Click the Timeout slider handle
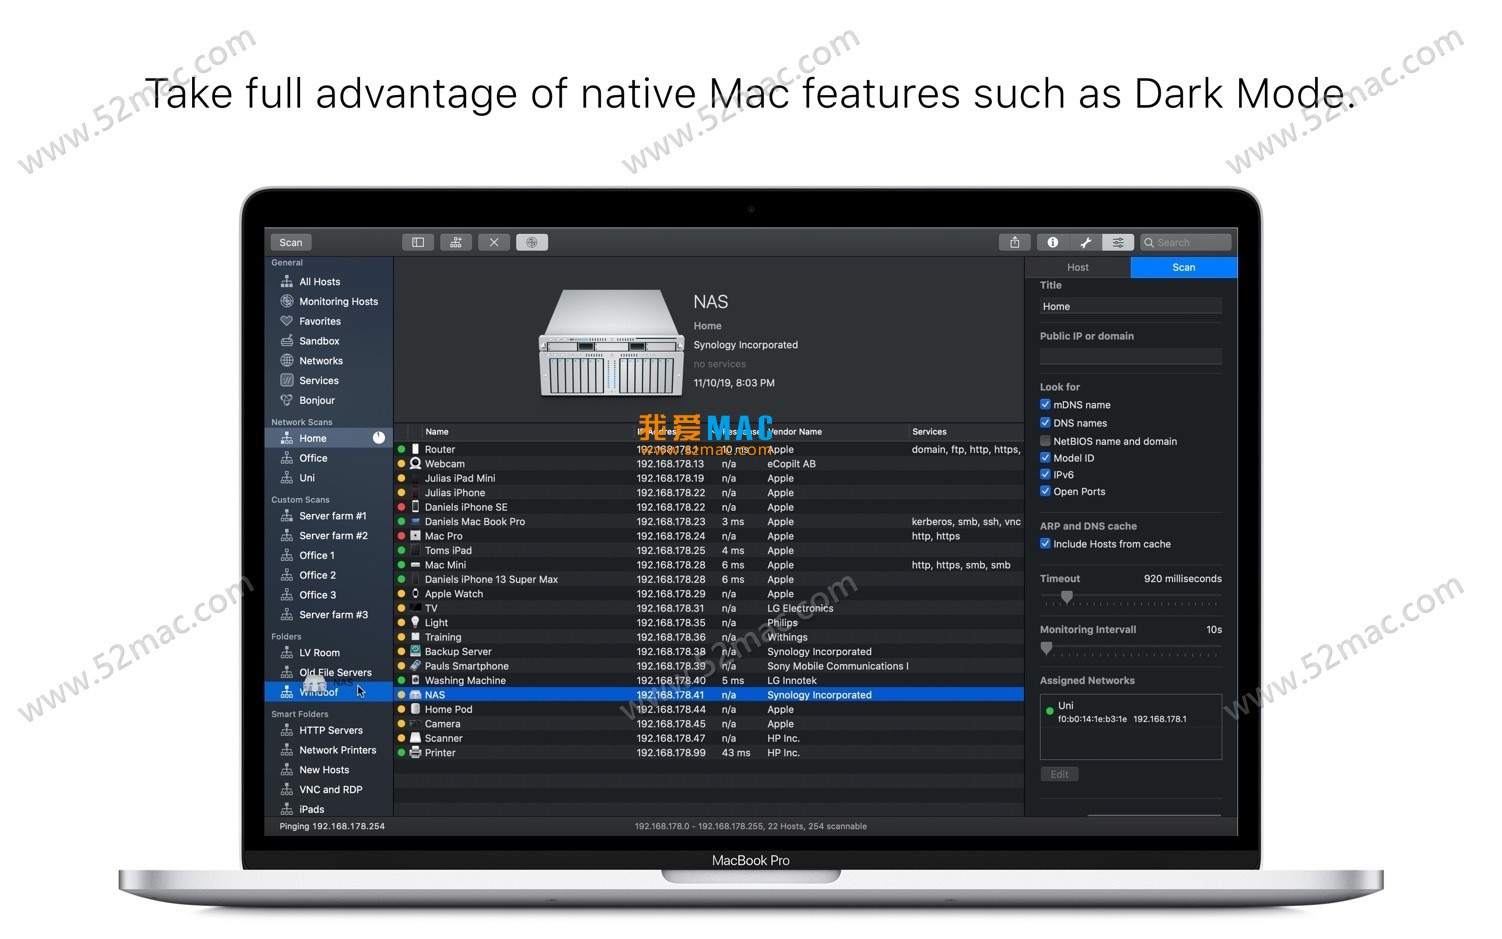 (x=1067, y=597)
